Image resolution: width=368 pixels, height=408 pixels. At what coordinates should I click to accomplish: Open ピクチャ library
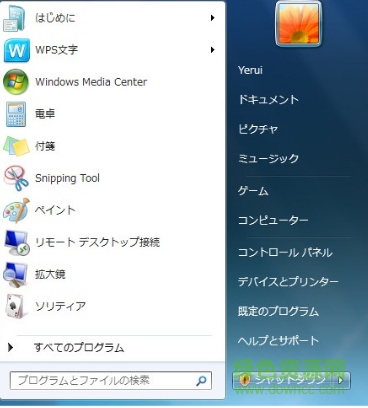258,129
